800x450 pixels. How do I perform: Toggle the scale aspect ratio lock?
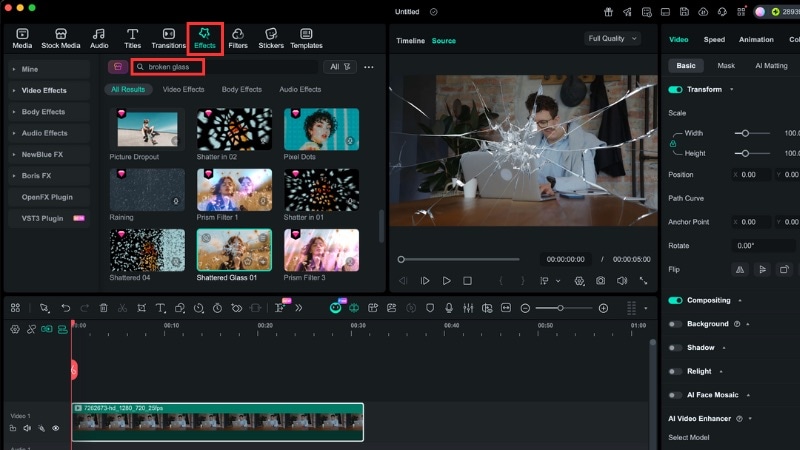(x=673, y=144)
